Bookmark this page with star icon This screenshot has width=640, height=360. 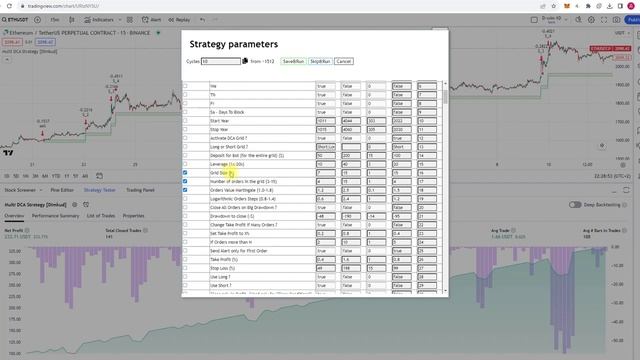click(x=554, y=6)
